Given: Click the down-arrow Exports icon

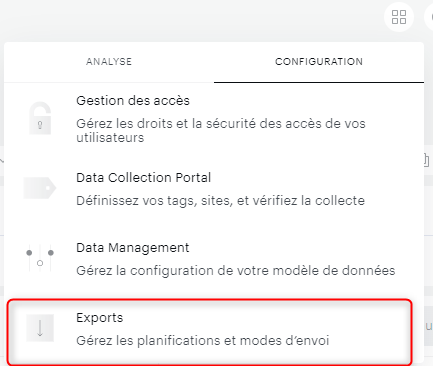Looking at the screenshot, I should click(x=40, y=328).
